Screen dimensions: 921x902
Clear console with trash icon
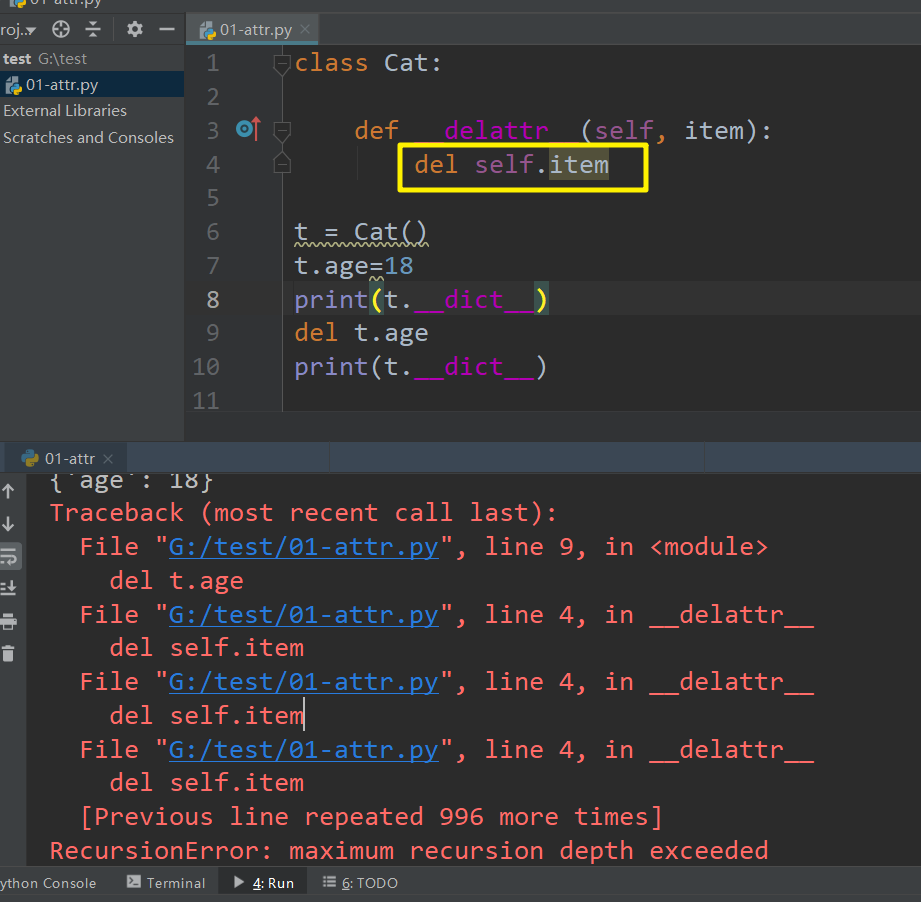click(x=8, y=654)
